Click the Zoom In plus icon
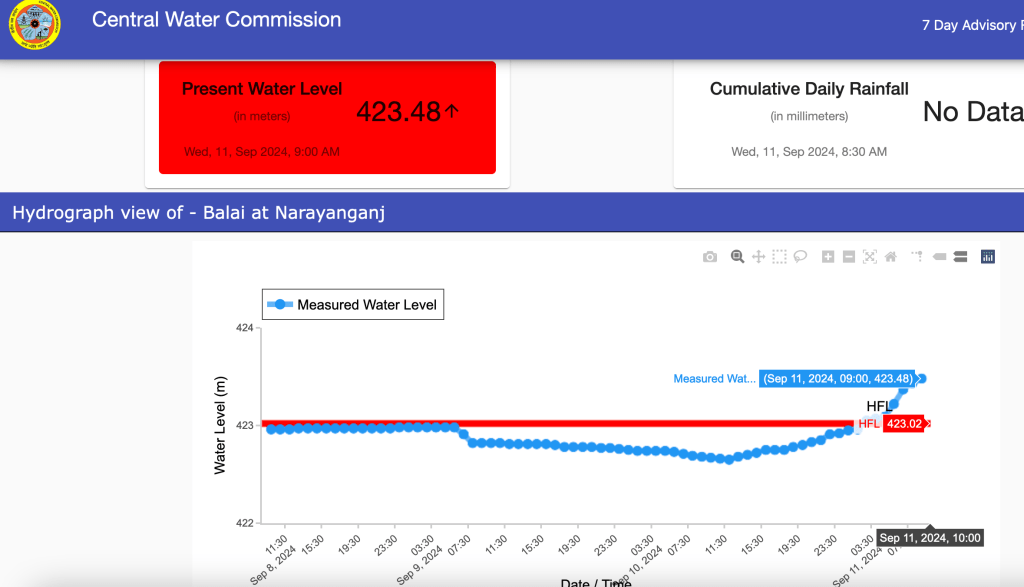The width and height of the screenshot is (1024, 587). [828, 257]
